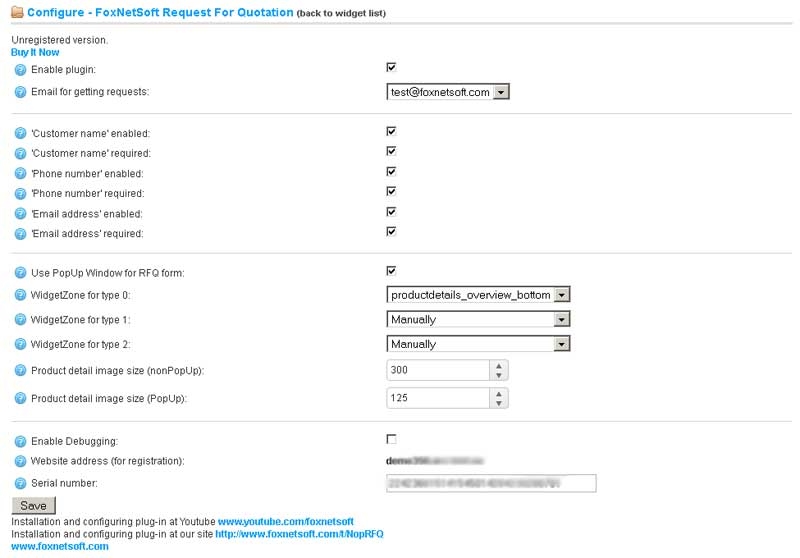This screenshot has width=800, height=558.
Task: Click the PopUp image size field showing 125
Action: pyautogui.click(x=439, y=398)
